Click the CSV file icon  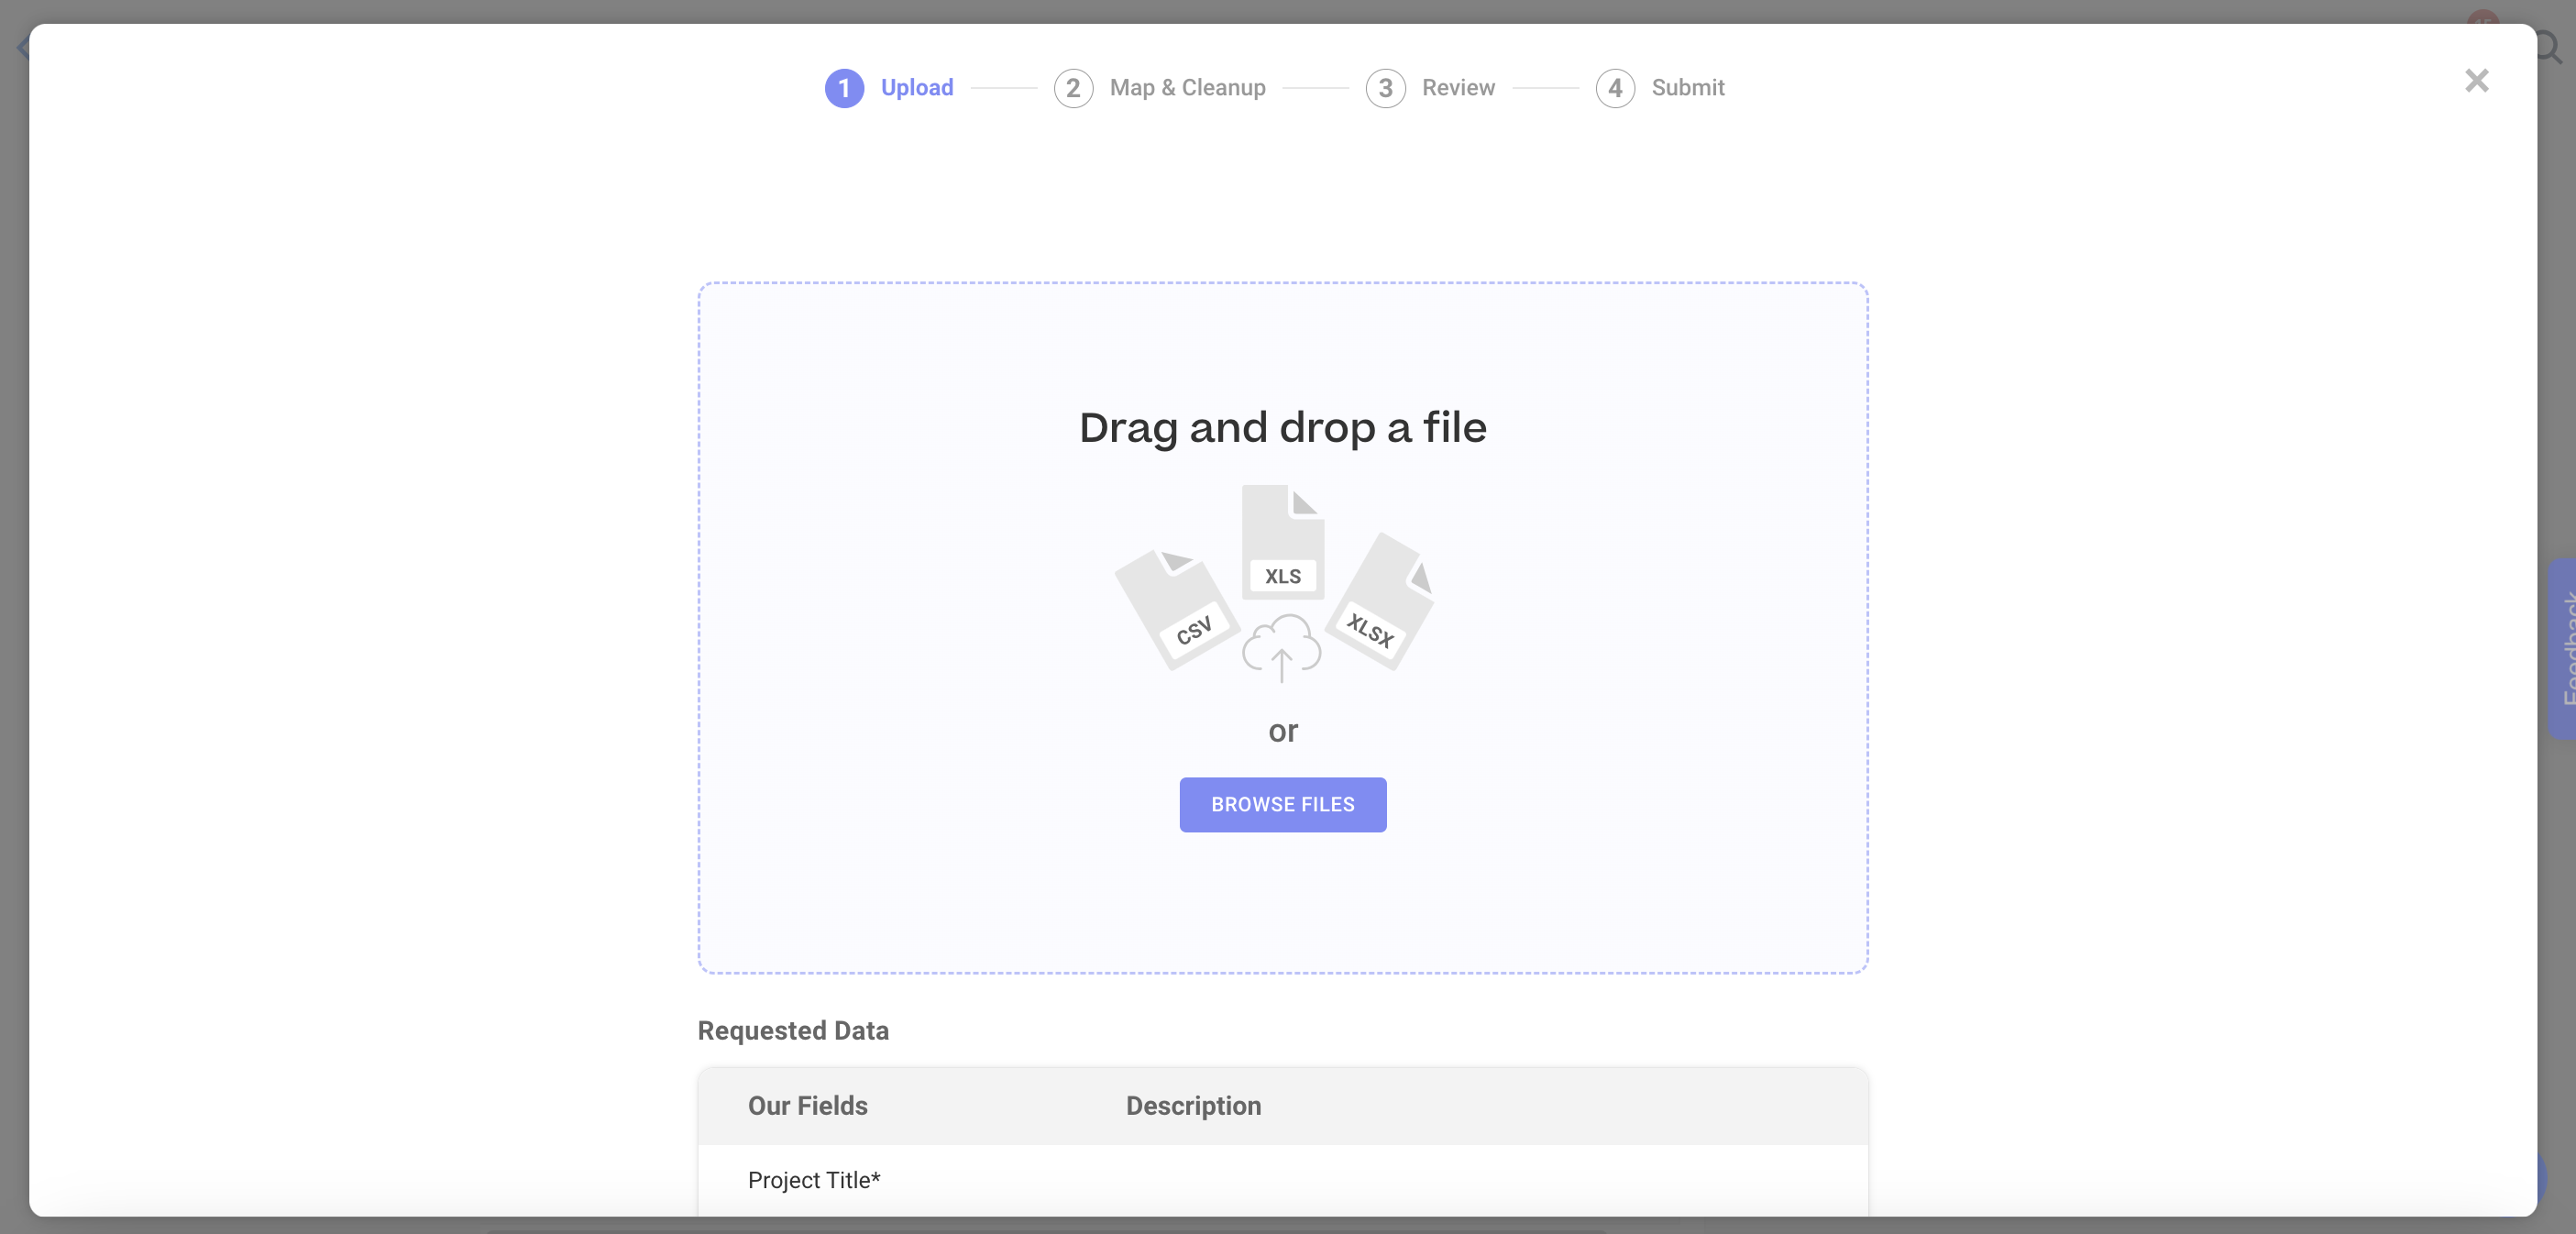1177,610
